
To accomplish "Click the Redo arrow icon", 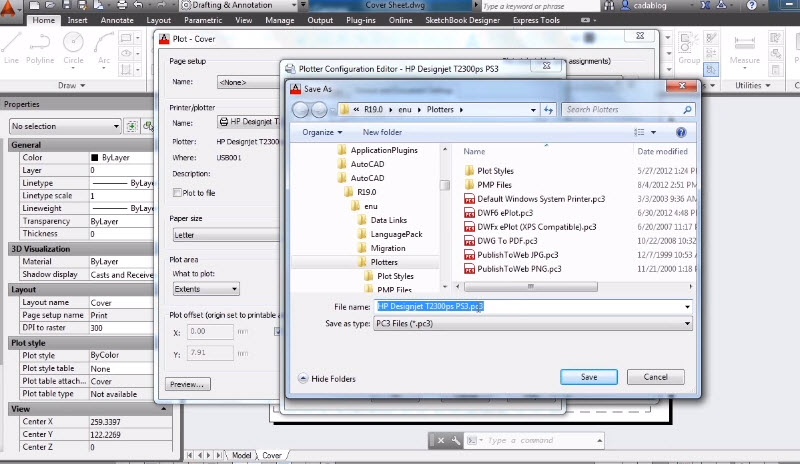I will click(161, 6).
